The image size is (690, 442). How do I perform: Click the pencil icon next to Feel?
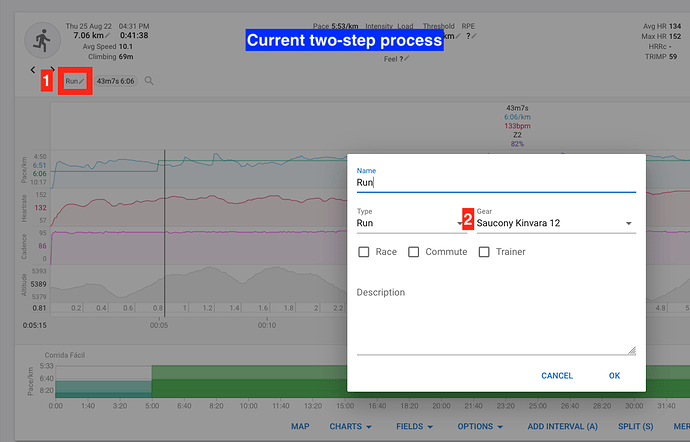click(x=407, y=58)
